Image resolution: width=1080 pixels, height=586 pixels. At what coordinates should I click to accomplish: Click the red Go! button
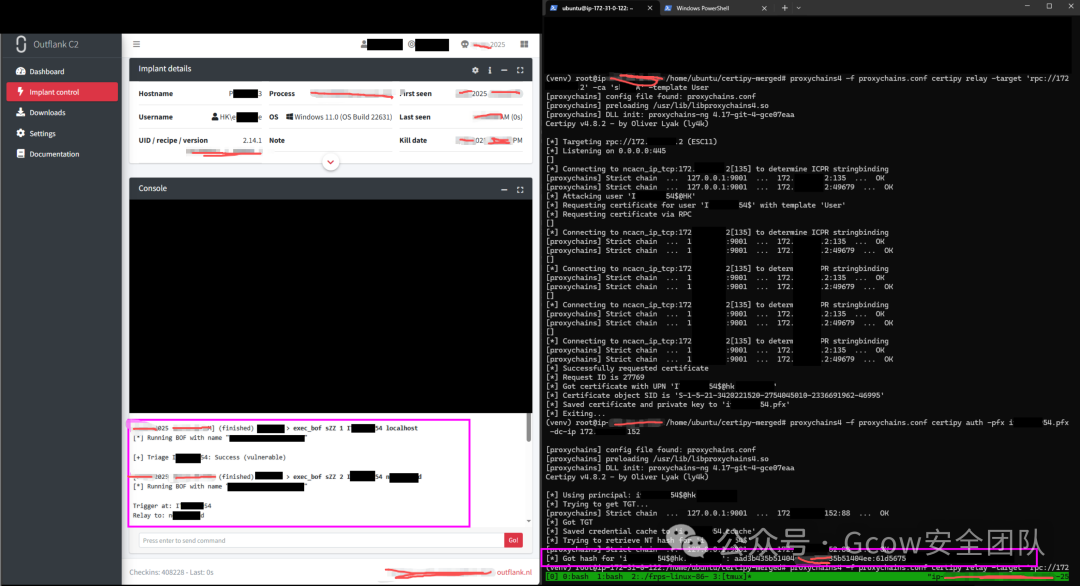[x=513, y=541]
